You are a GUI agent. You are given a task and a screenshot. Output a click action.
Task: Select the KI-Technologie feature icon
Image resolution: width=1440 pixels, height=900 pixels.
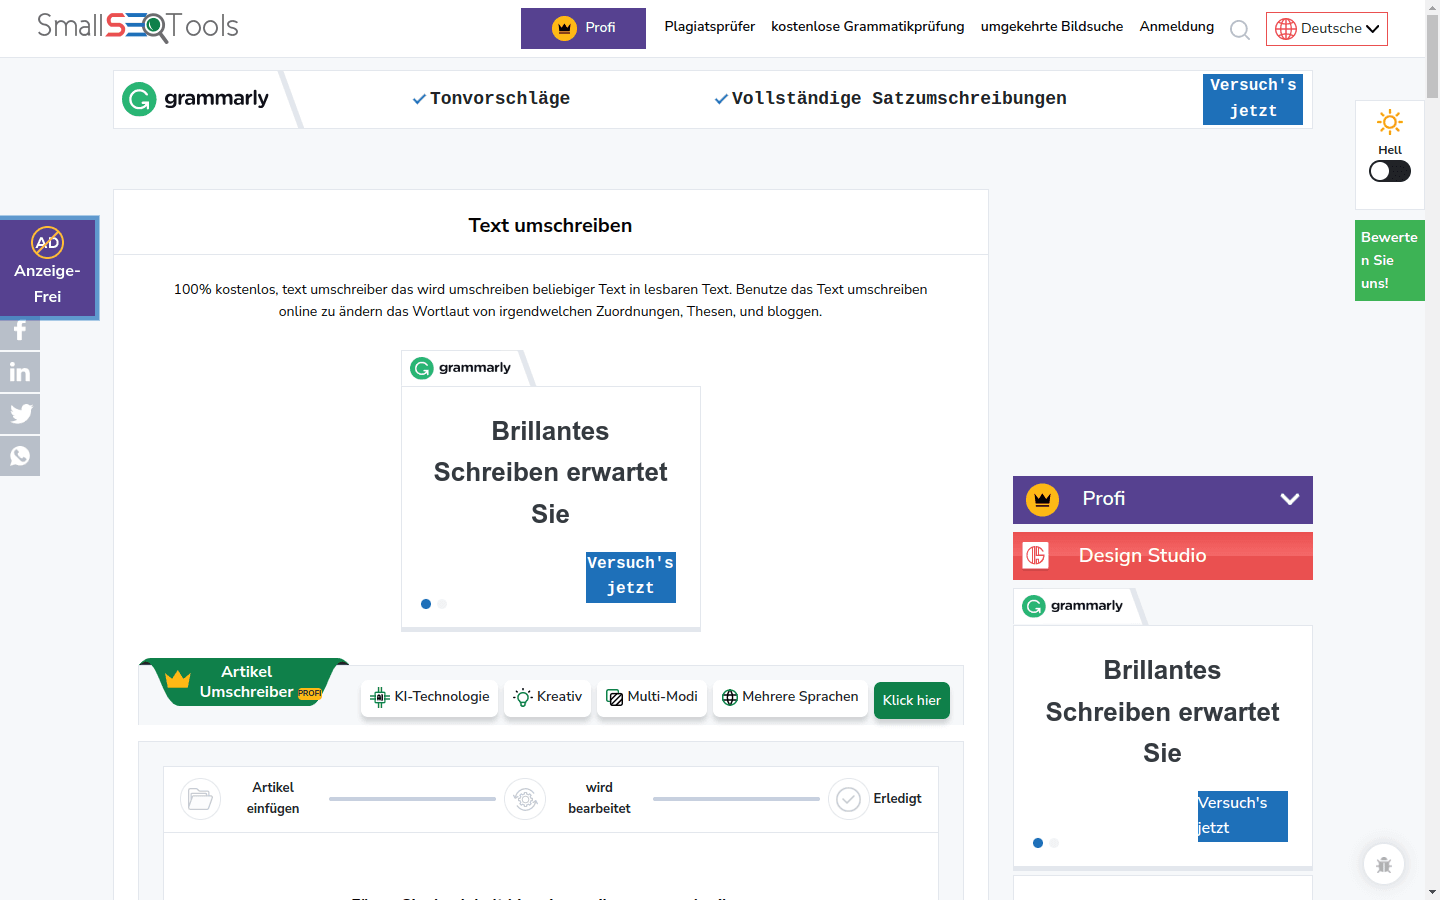point(380,698)
